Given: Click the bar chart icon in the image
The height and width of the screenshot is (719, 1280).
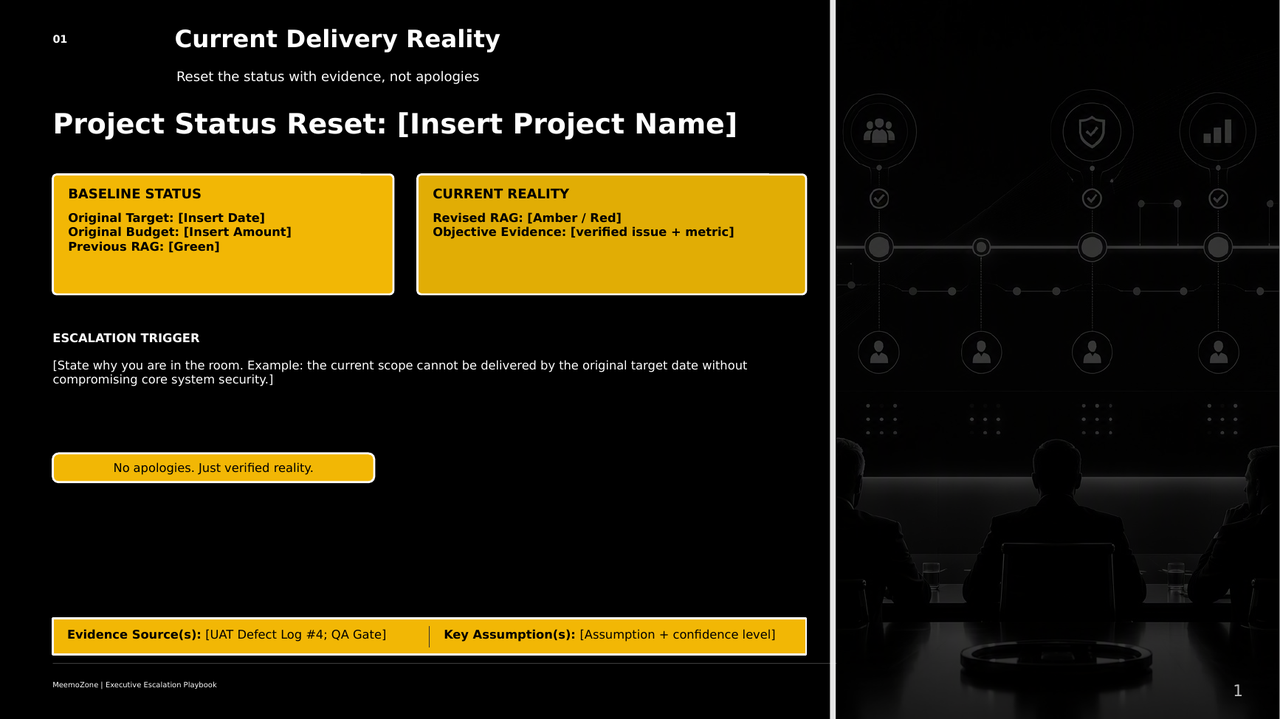Looking at the screenshot, I should click(1217, 131).
